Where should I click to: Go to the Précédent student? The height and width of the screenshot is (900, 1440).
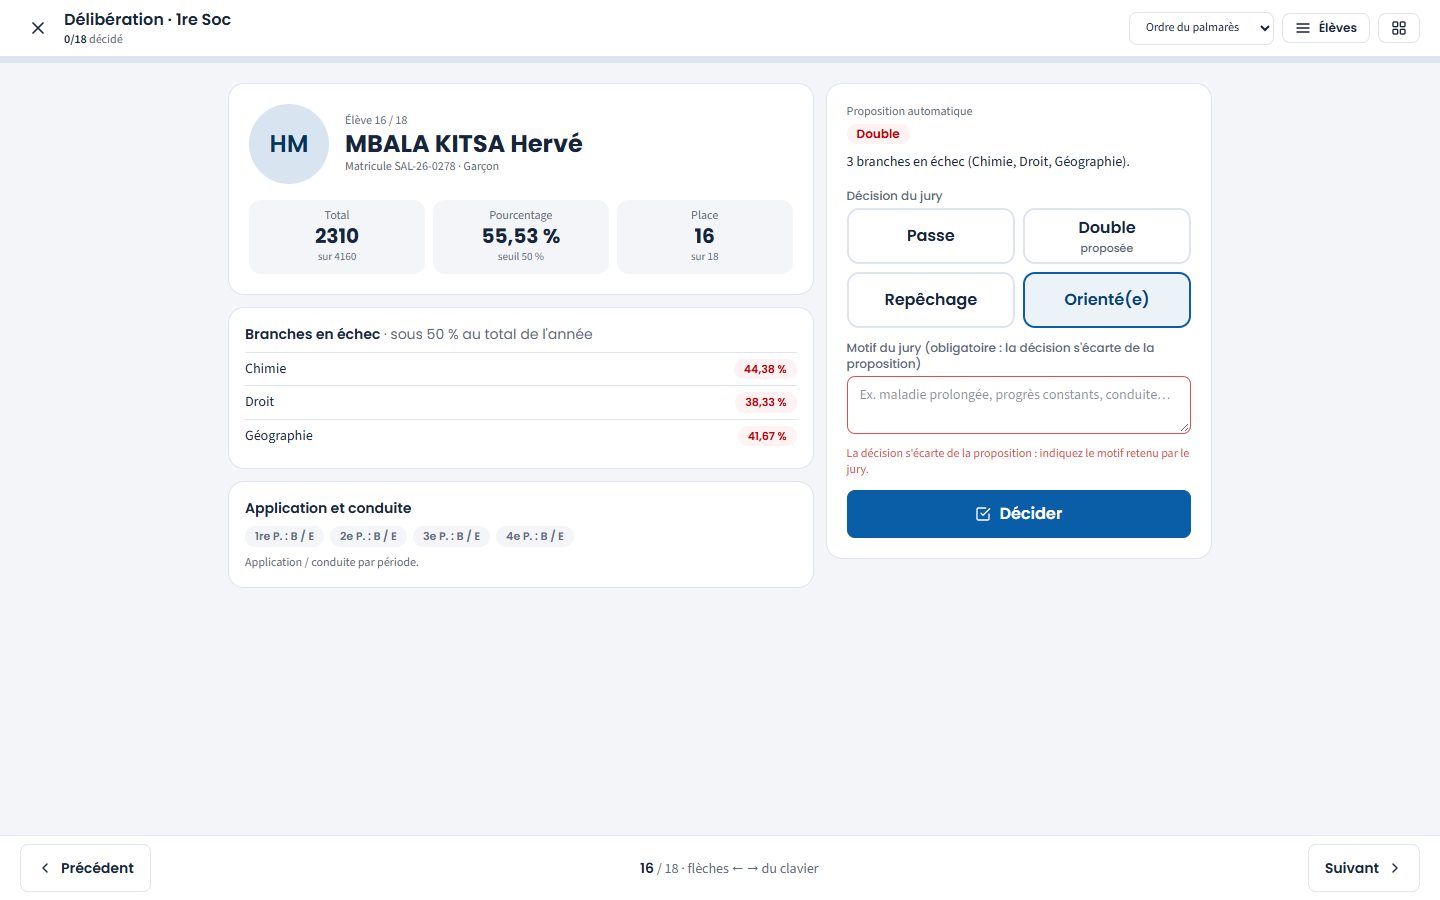point(86,868)
